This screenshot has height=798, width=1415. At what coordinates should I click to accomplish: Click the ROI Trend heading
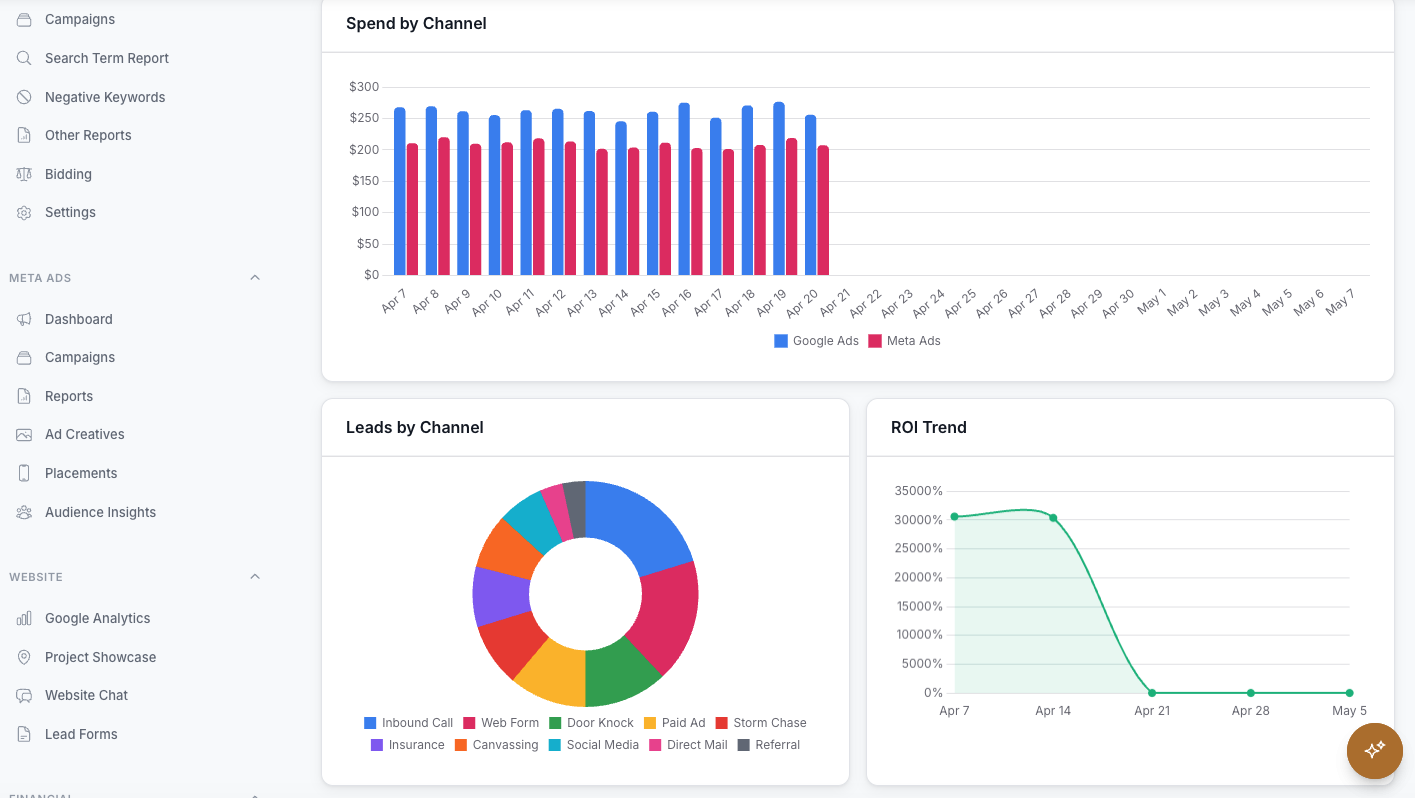click(929, 427)
